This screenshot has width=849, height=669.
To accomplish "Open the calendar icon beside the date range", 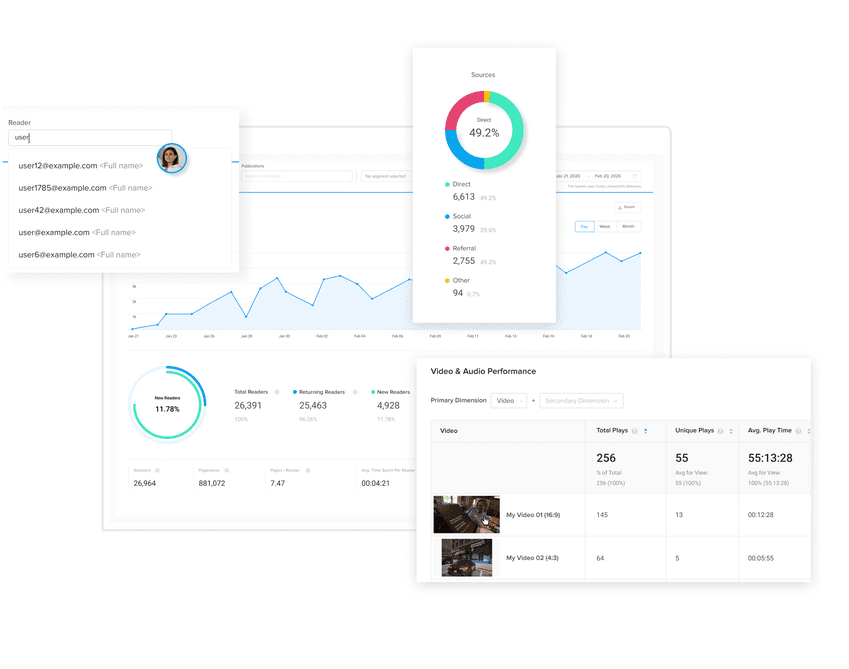I will click(635, 177).
